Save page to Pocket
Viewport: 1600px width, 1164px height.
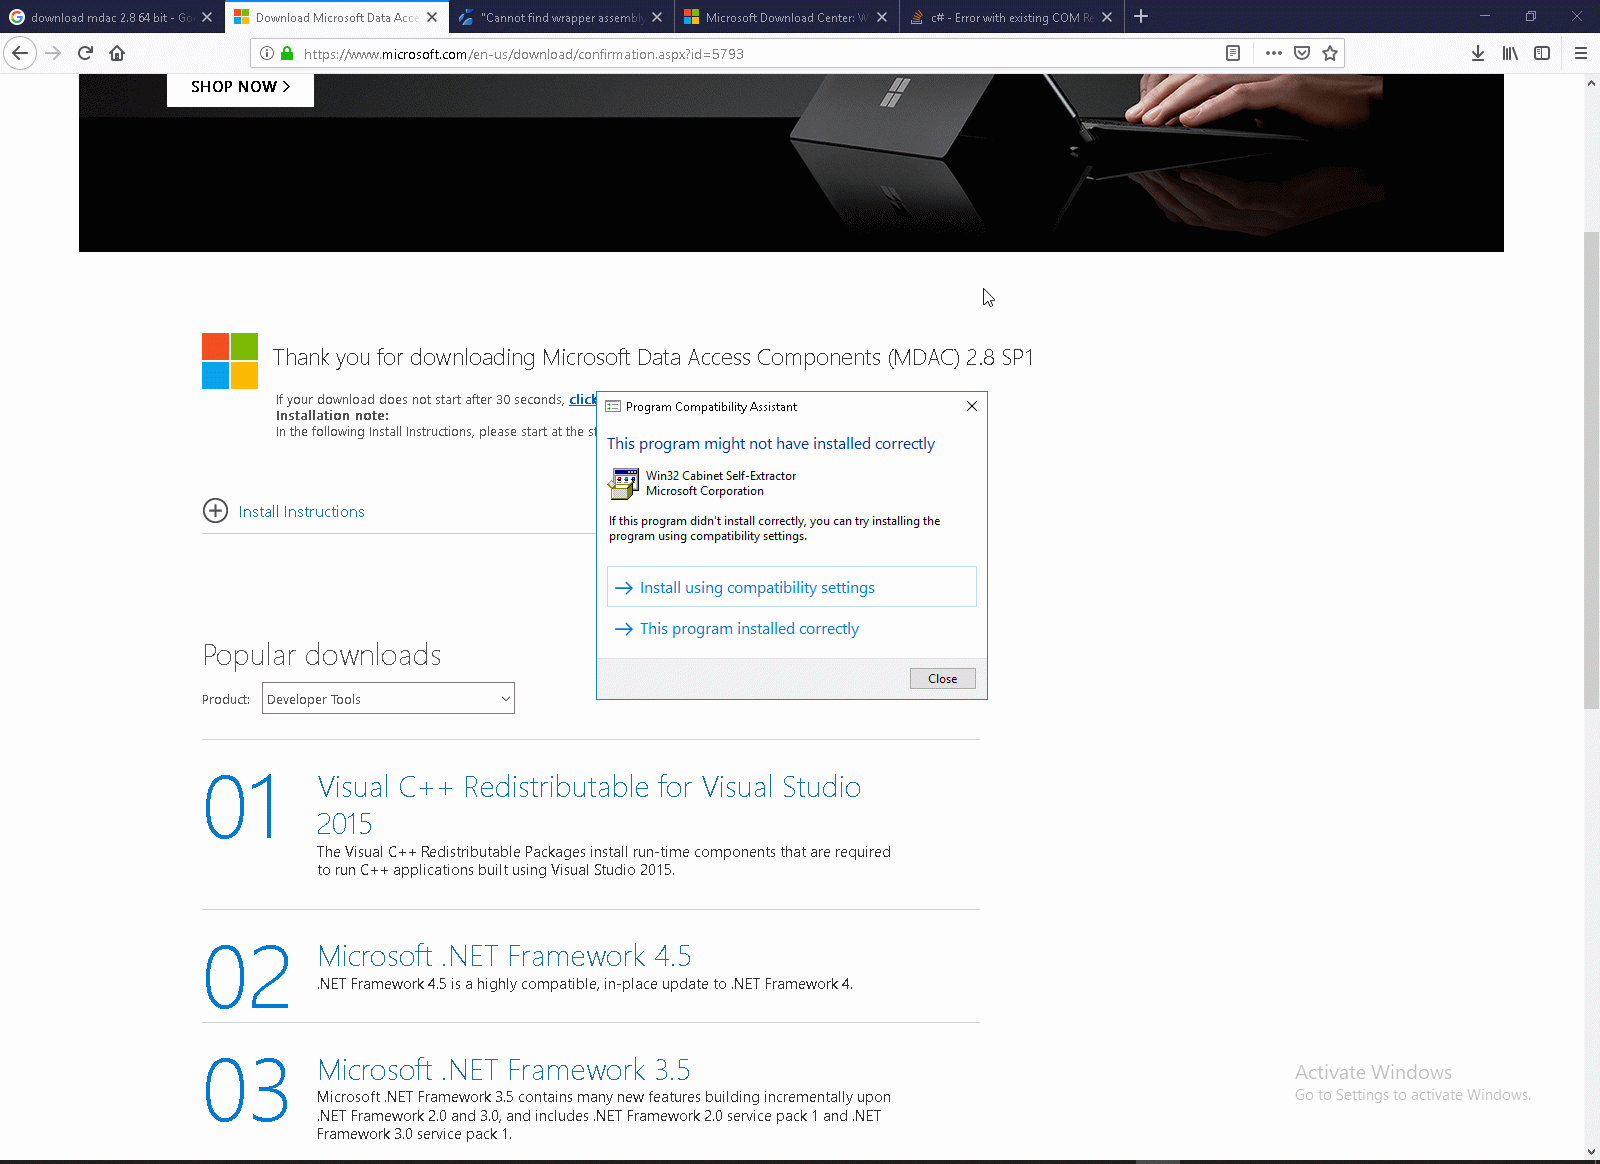click(x=1302, y=53)
